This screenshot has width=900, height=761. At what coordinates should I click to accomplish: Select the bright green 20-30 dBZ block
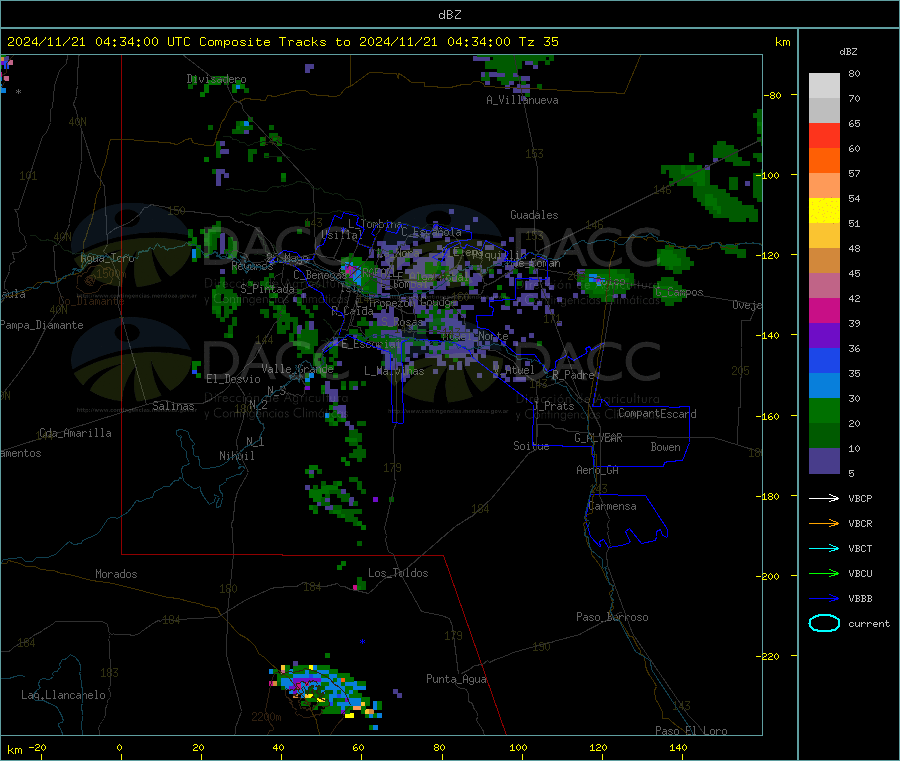(x=824, y=410)
